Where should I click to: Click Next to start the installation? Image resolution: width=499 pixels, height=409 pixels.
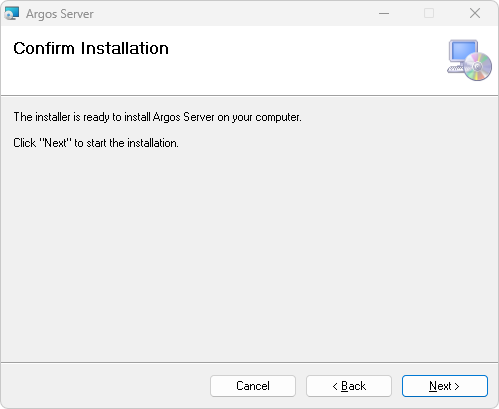pyautogui.click(x=445, y=386)
